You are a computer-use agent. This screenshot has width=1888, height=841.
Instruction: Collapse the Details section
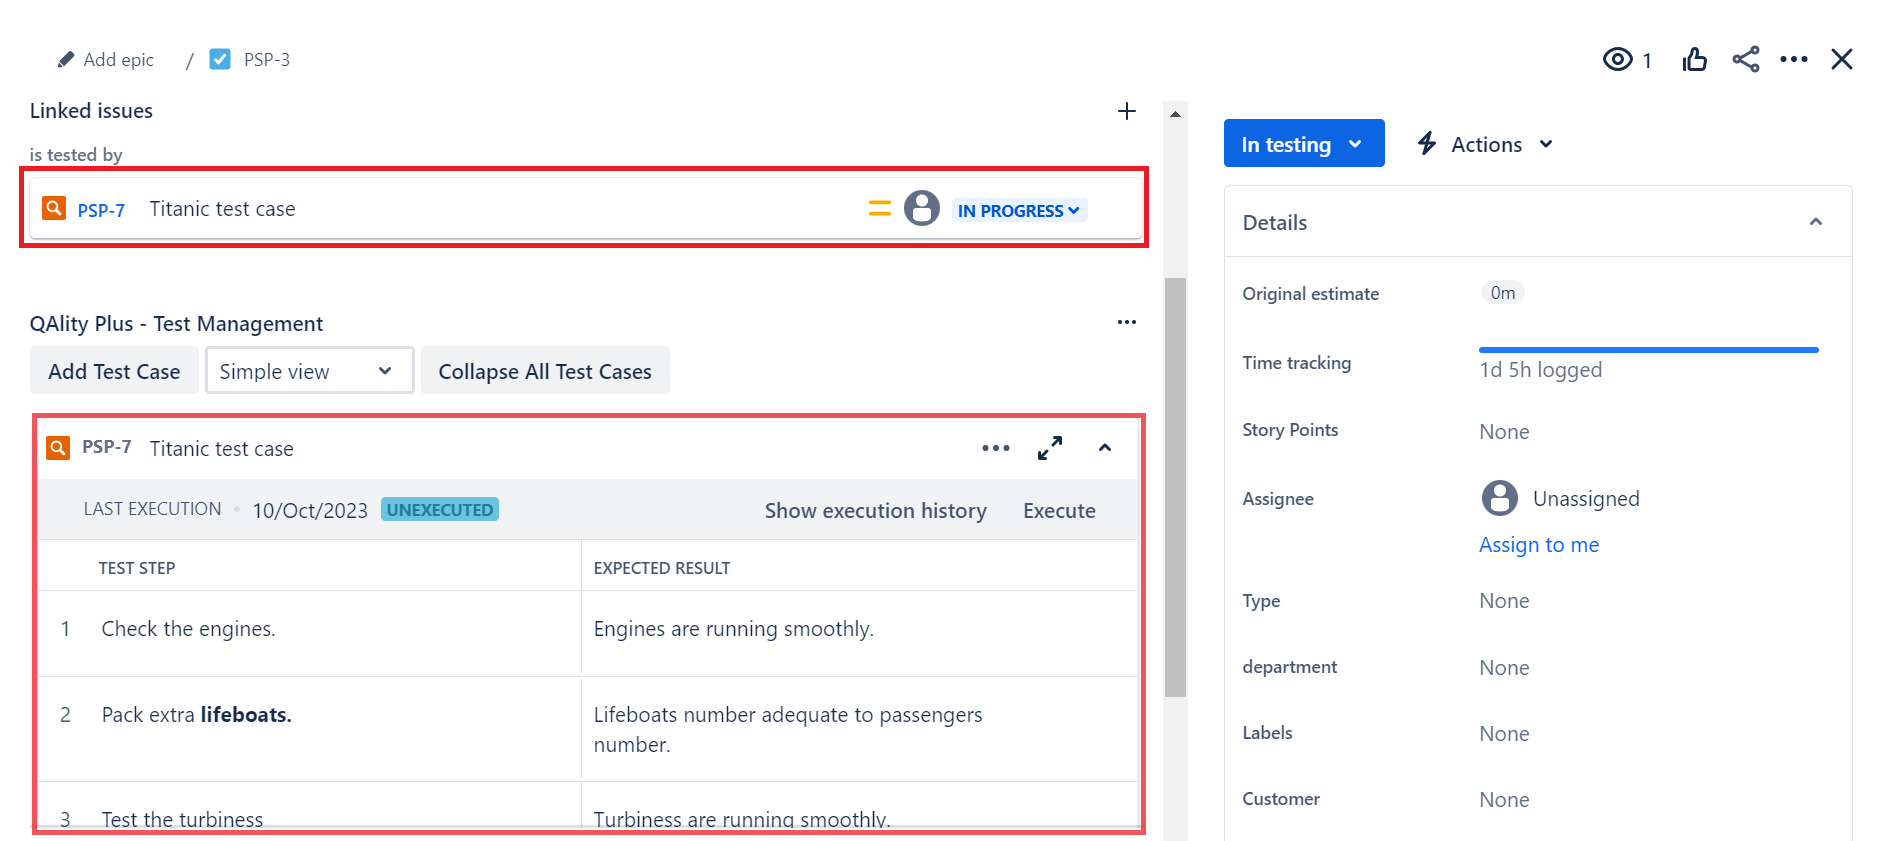click(1816, 222)
